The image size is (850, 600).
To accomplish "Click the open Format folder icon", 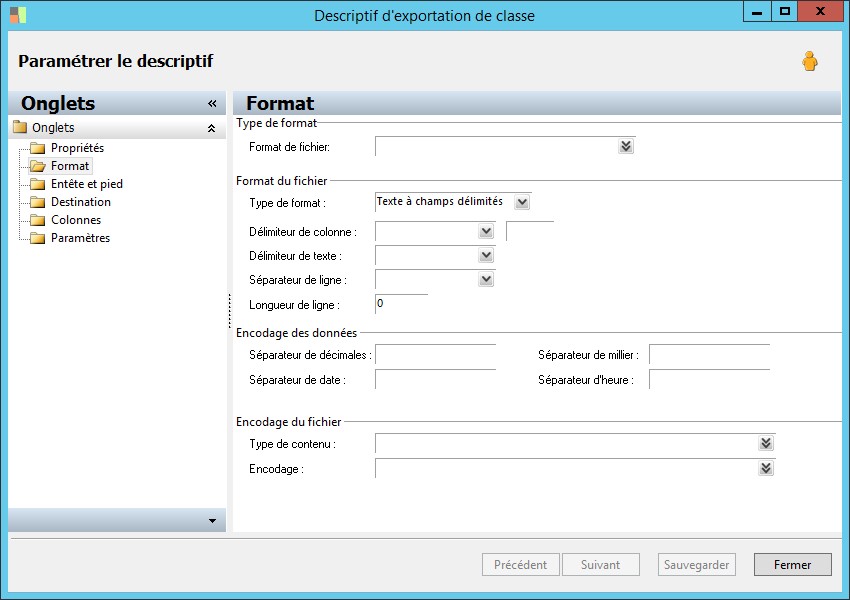I will 37,166.
